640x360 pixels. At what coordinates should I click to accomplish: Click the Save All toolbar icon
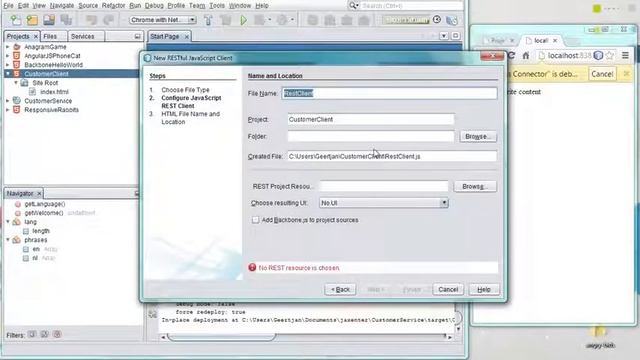tap(66, 20)
